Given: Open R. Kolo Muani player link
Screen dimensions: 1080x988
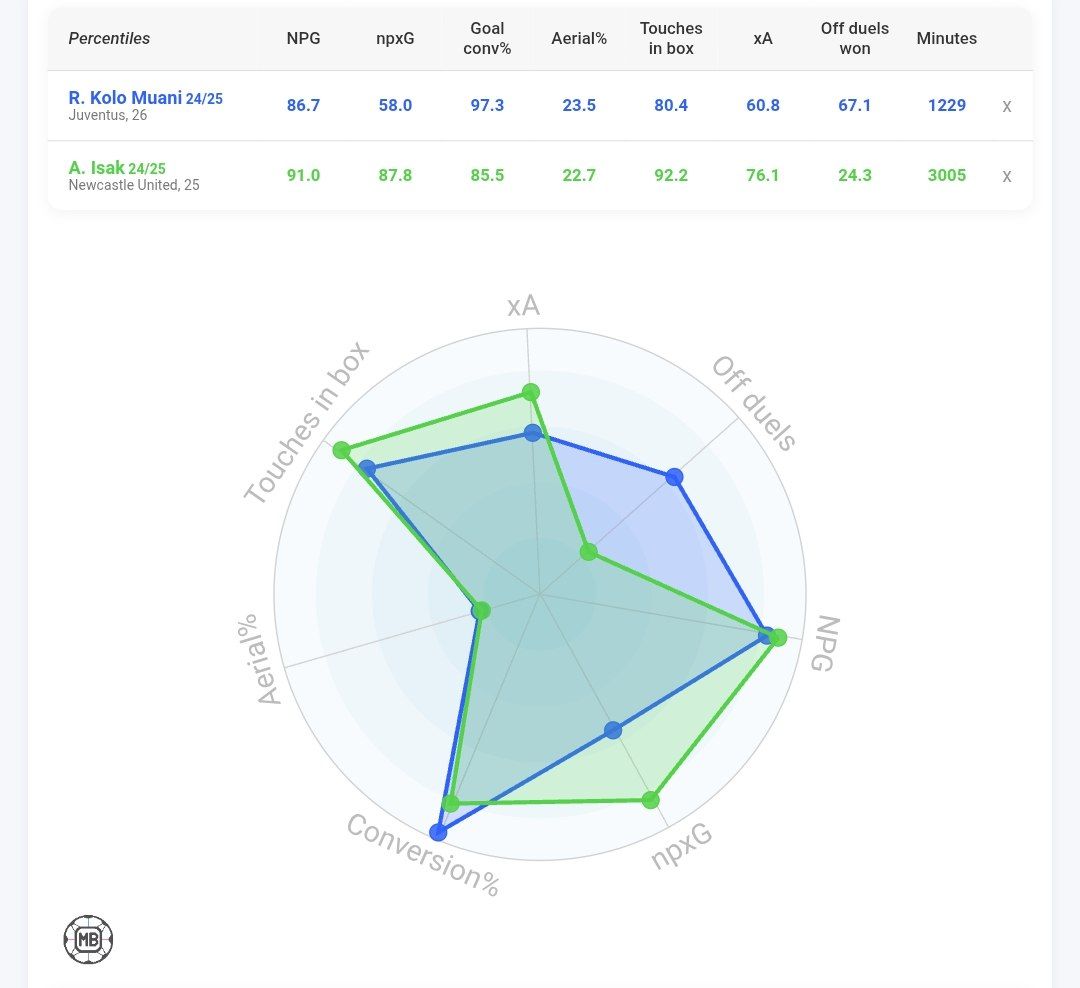Looking at the screenshot, I should 125,98.
